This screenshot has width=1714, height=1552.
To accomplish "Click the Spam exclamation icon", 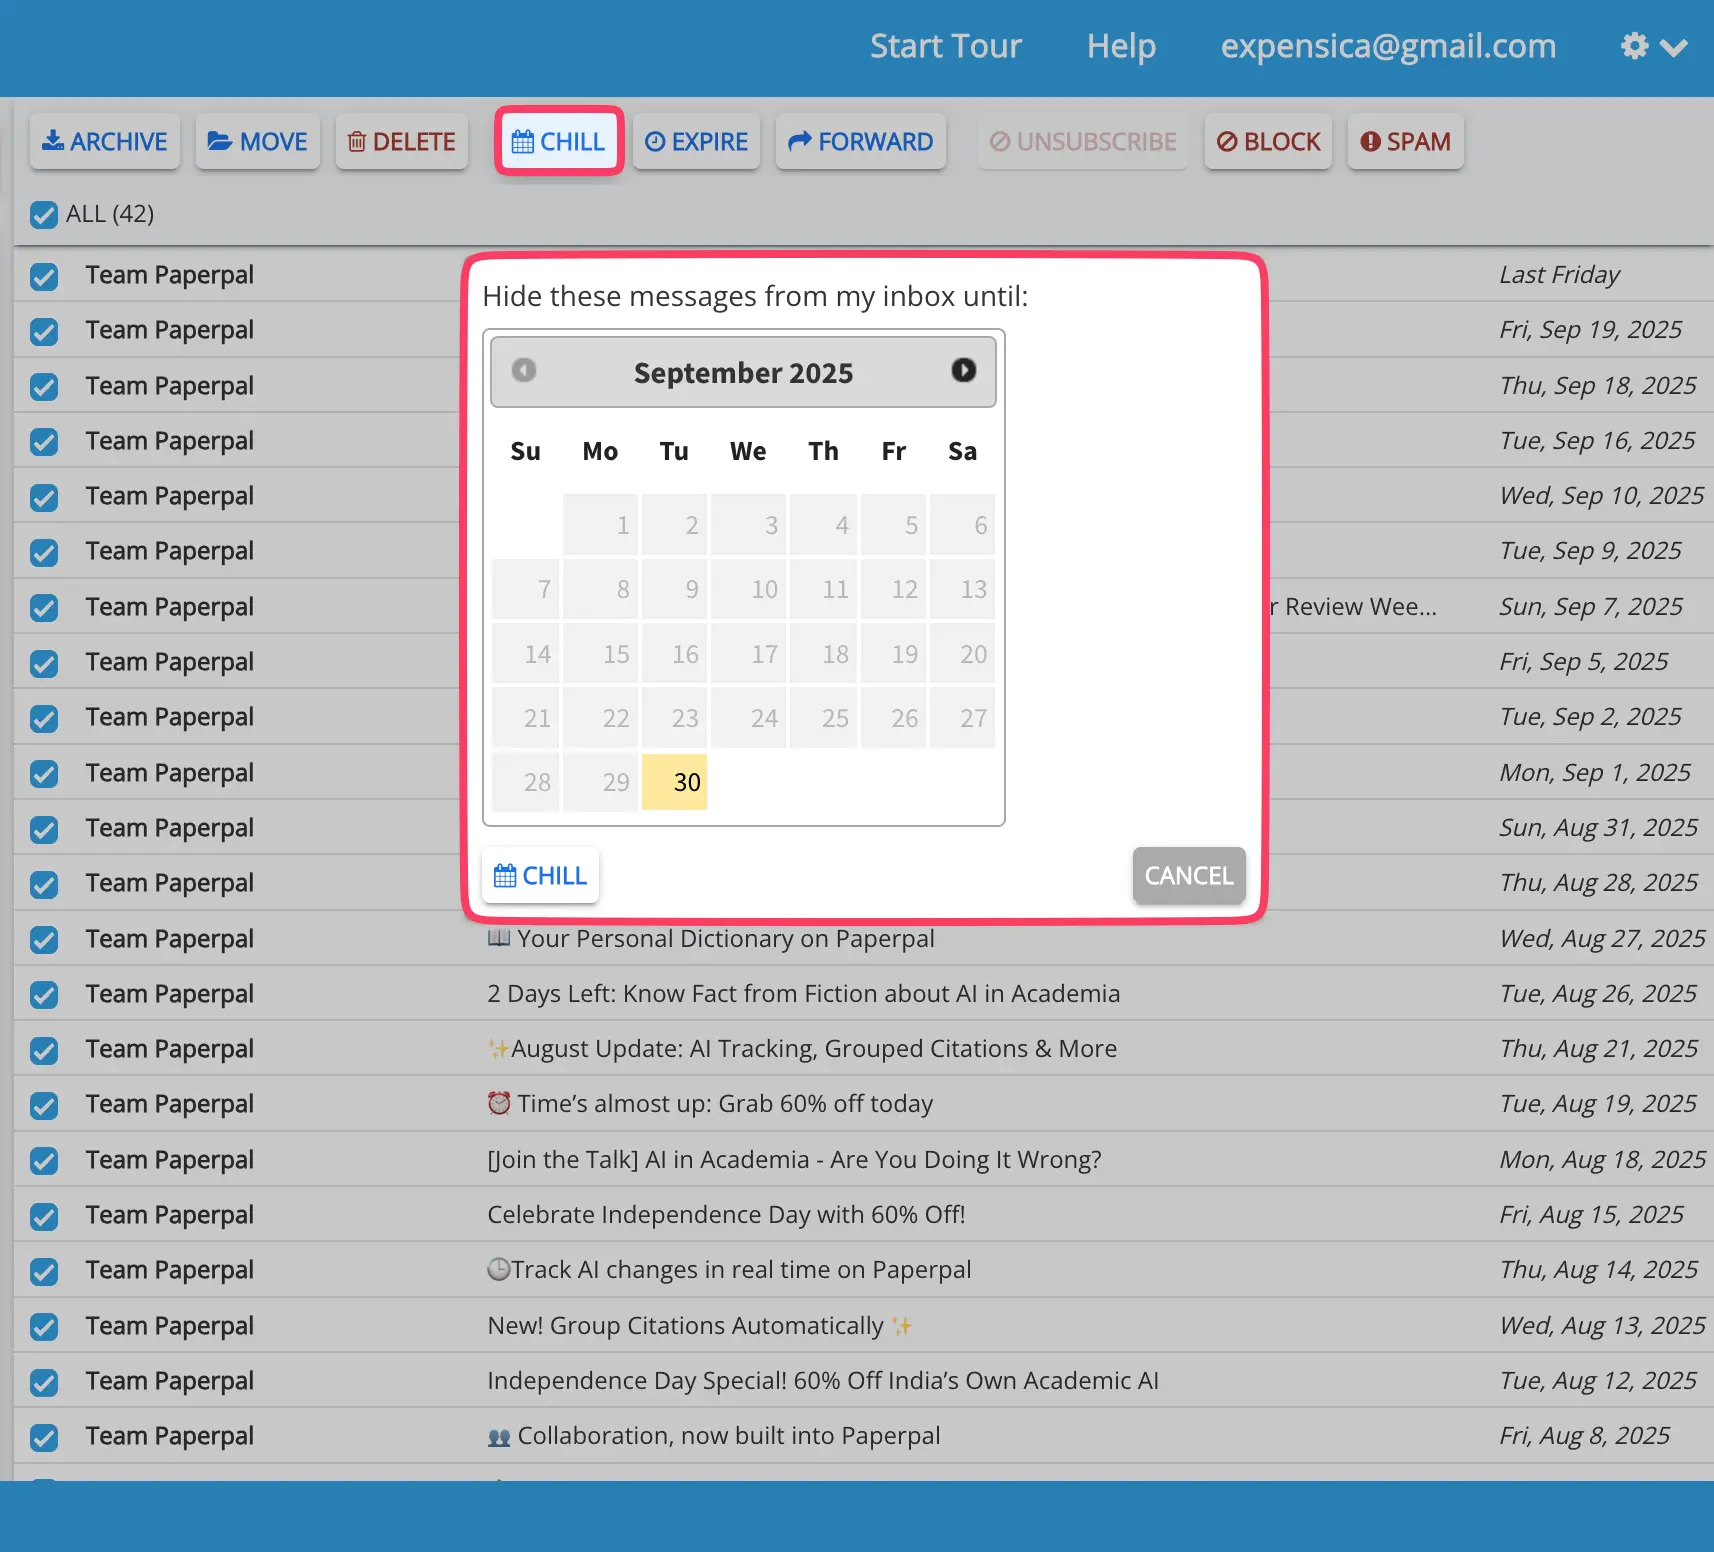I will click(1370, 142).
